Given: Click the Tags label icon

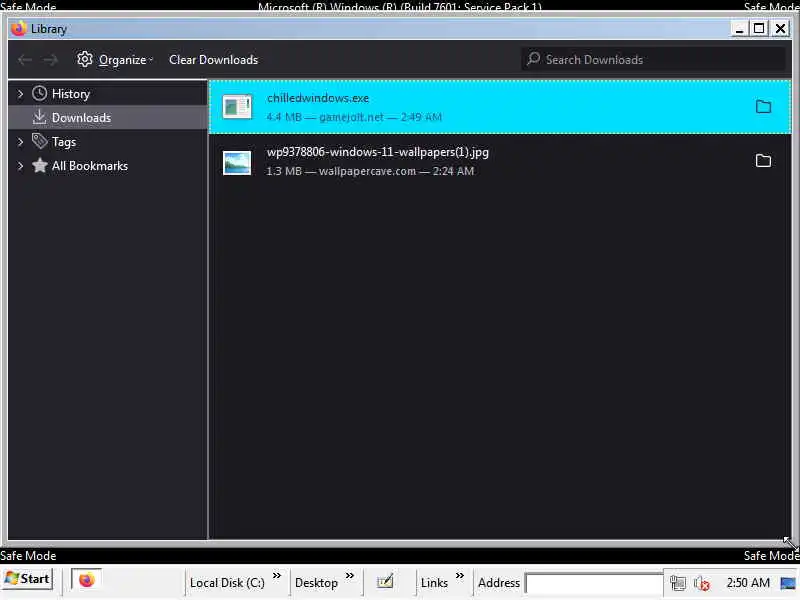Looking at the screenshot, I should (39, 141).
